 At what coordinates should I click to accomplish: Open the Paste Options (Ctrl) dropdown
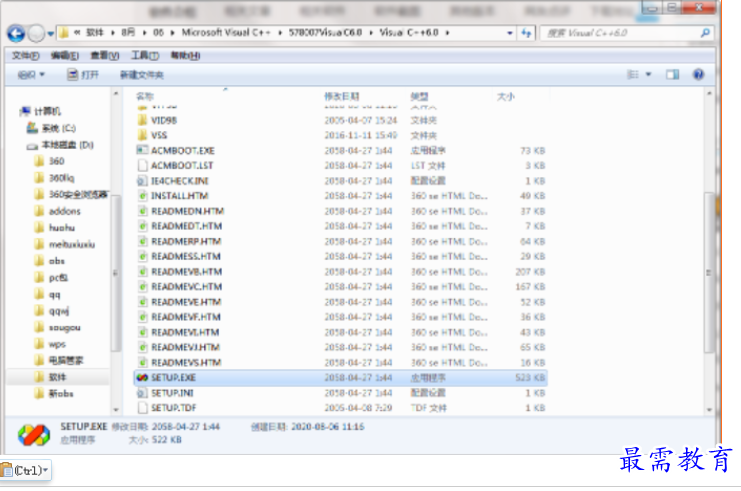(x=26, y=470)
